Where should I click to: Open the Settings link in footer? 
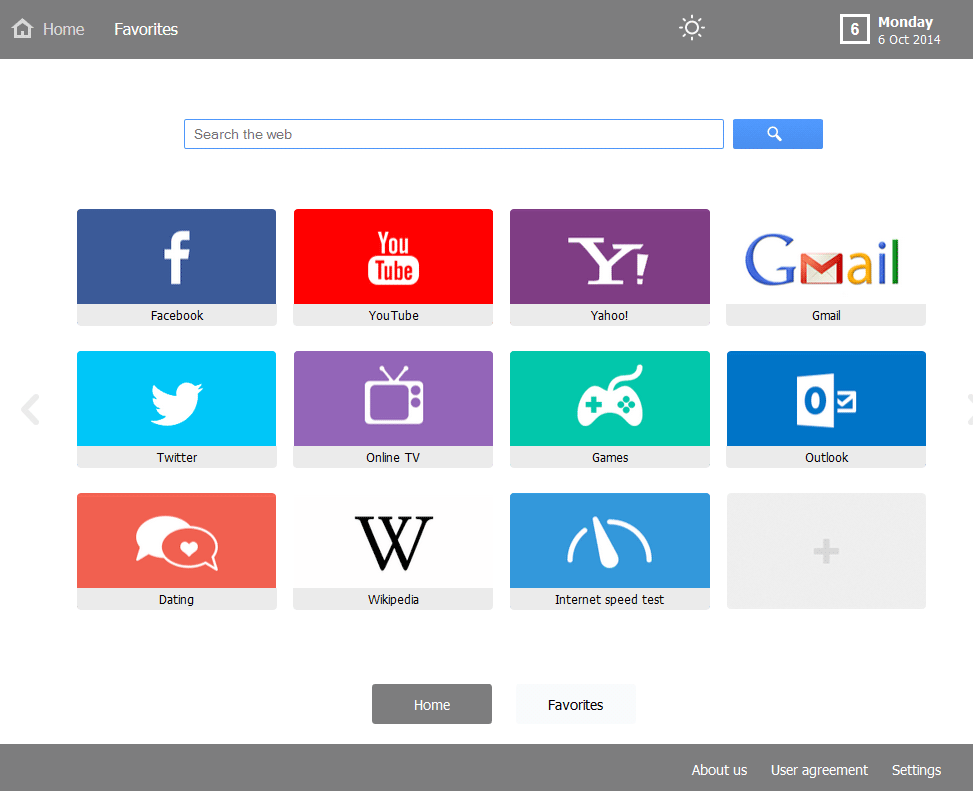(x=916, y=771)
